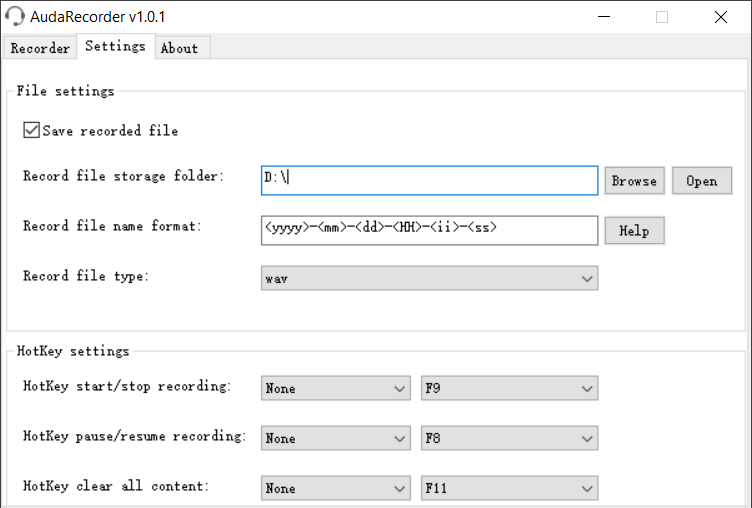This screenshot has width=752, height=508.
Task: Open the F11 key dropdown for clear content
Action: pyautogui.click(x=509, y=488)
